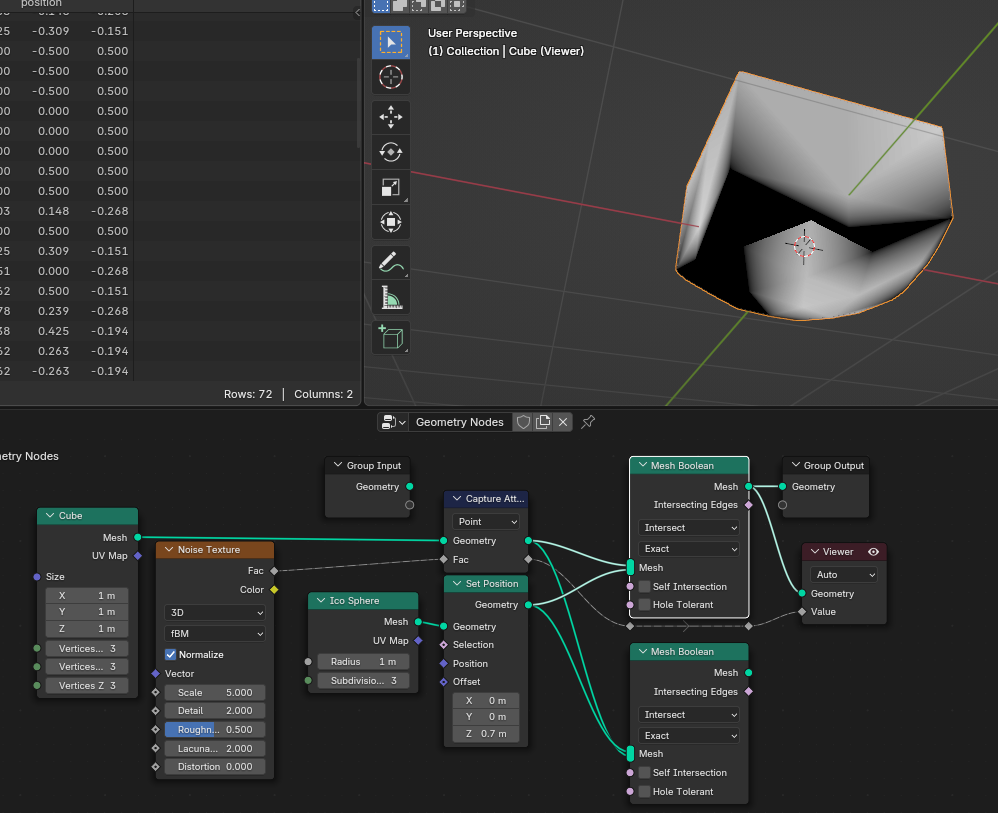Activate the 3D Cursor tool
The image size is (998, 813).
click(390, 77)
